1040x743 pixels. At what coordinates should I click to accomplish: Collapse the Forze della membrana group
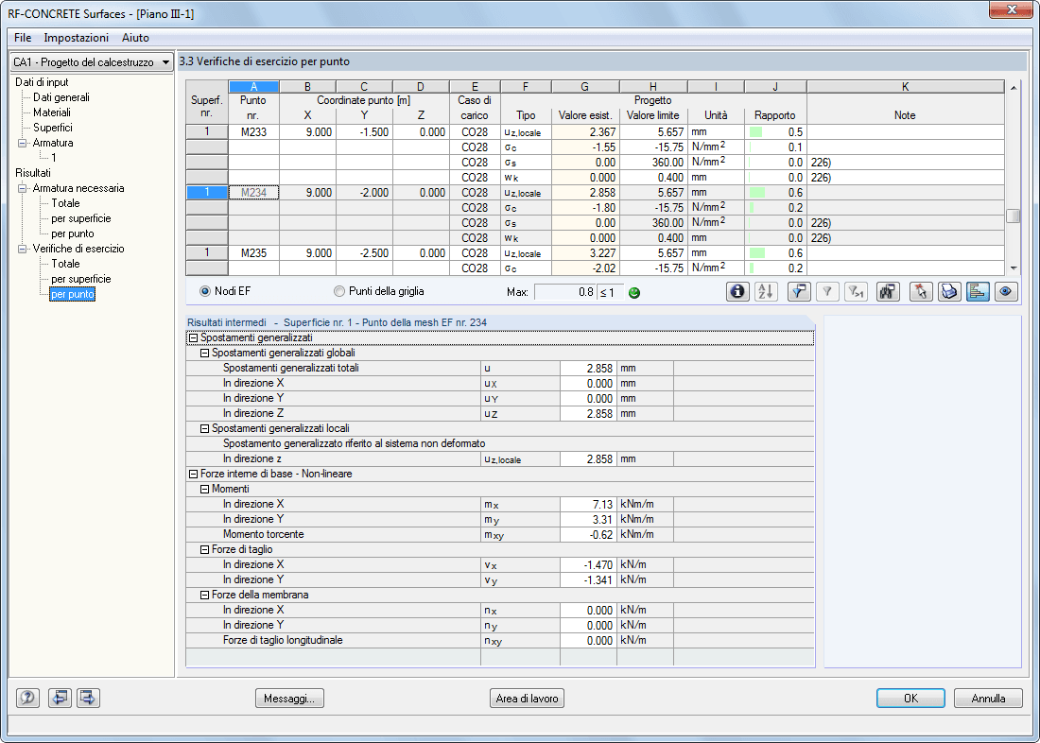point(204,595)
